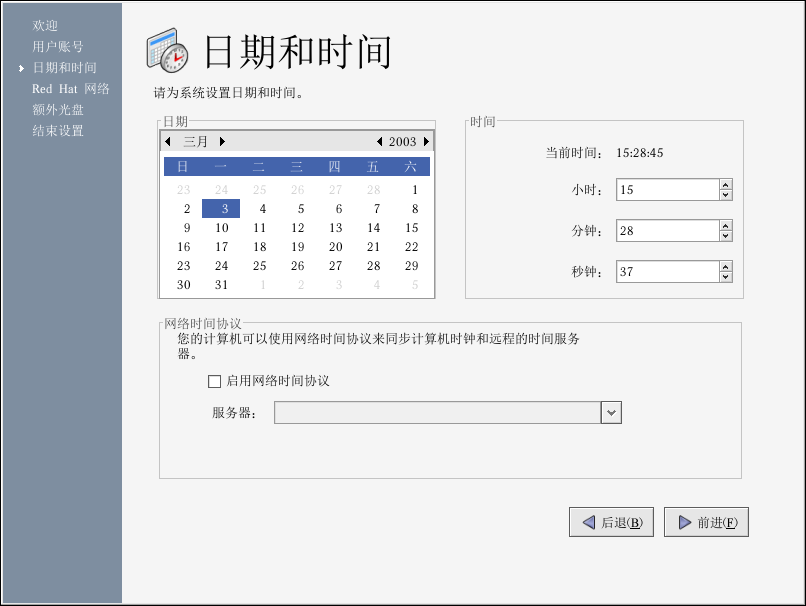Select 欢迎 in the sidebar
This screenshot has height=606, width=806.
click(x=45, y=25)
